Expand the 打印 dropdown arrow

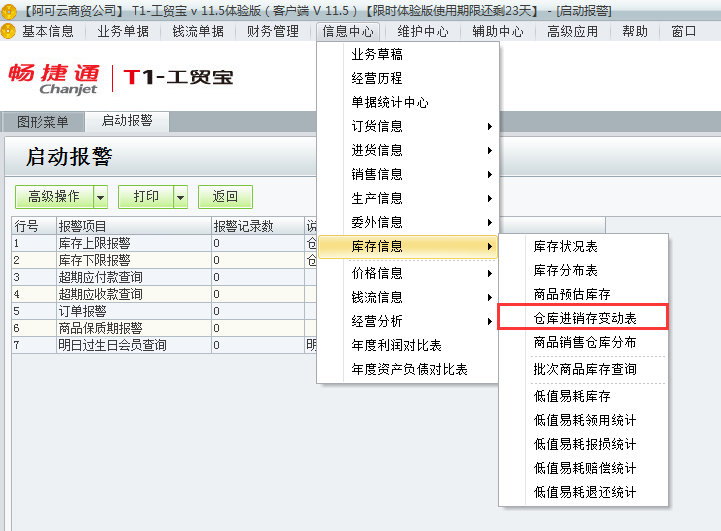pyautogui.click(x=181, y=197)
